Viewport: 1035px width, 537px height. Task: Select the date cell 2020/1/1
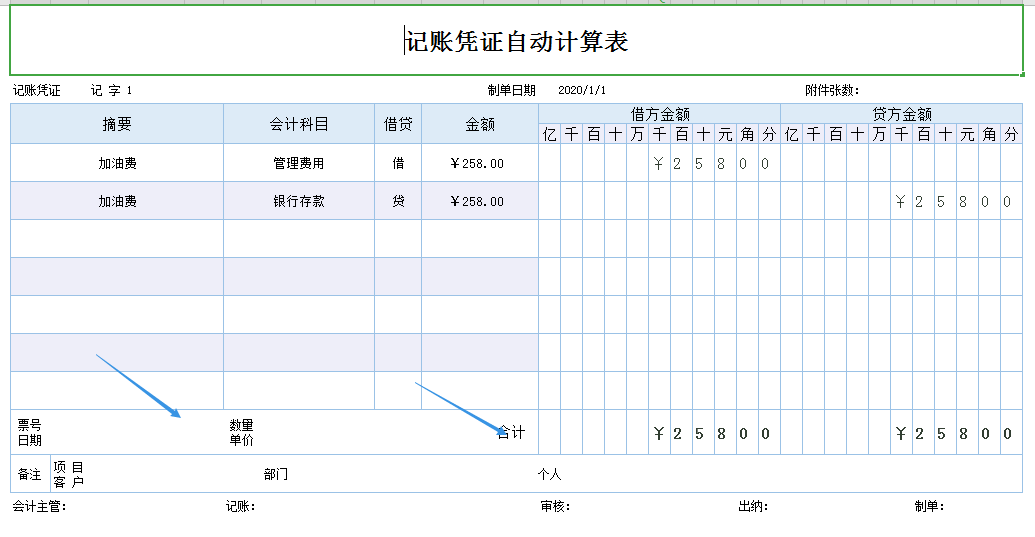(582, 90)
